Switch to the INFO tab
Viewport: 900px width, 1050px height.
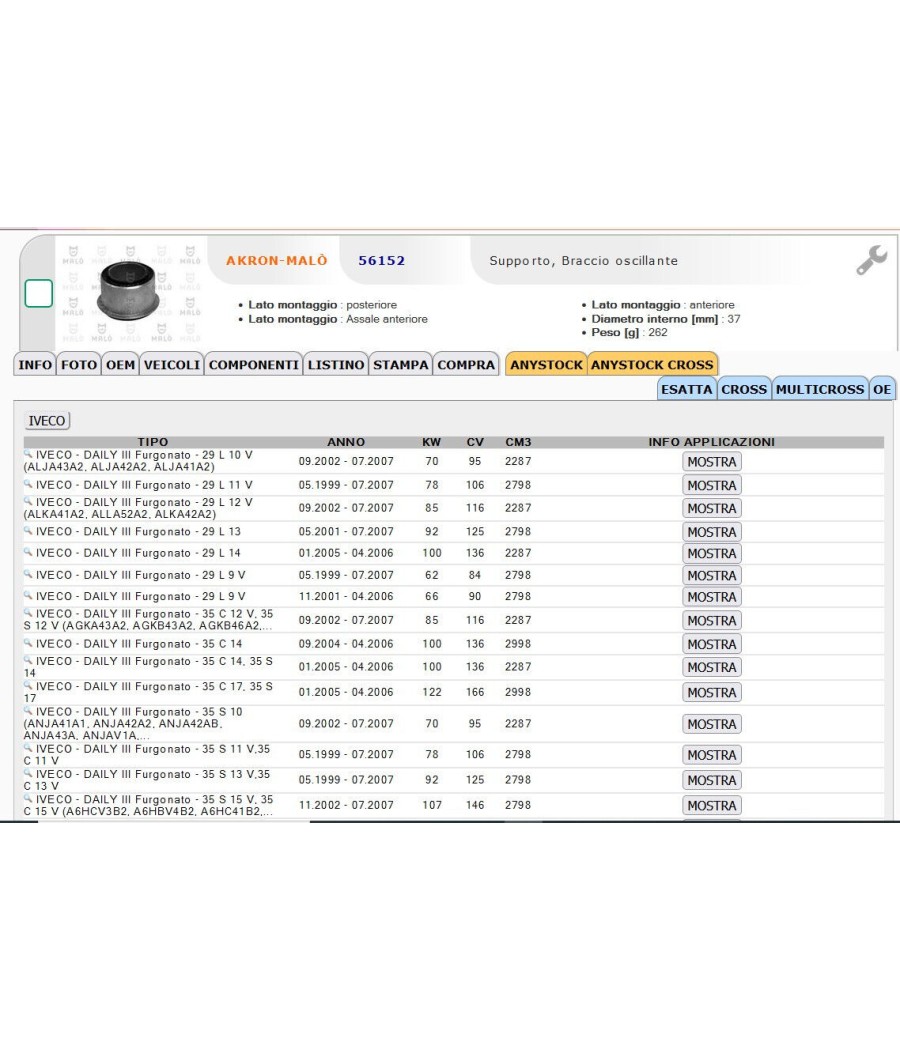(35, 364)
